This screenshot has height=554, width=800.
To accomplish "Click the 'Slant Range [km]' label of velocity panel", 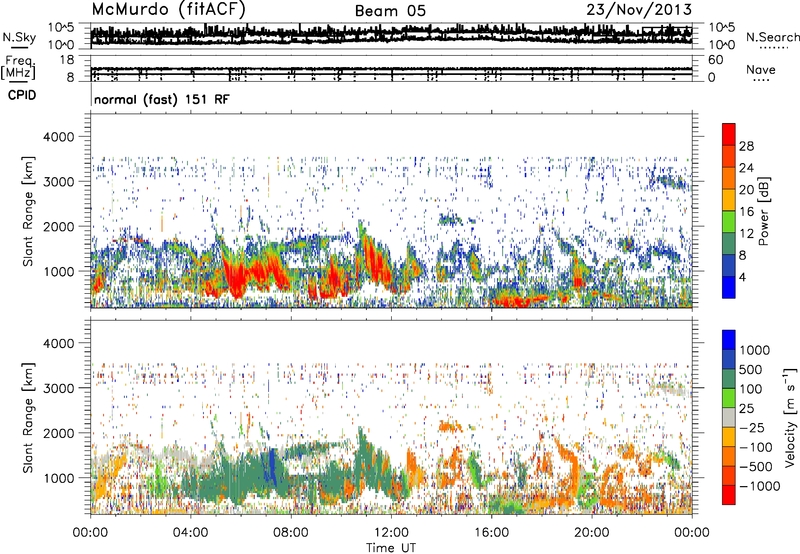I will click(28, 417).
